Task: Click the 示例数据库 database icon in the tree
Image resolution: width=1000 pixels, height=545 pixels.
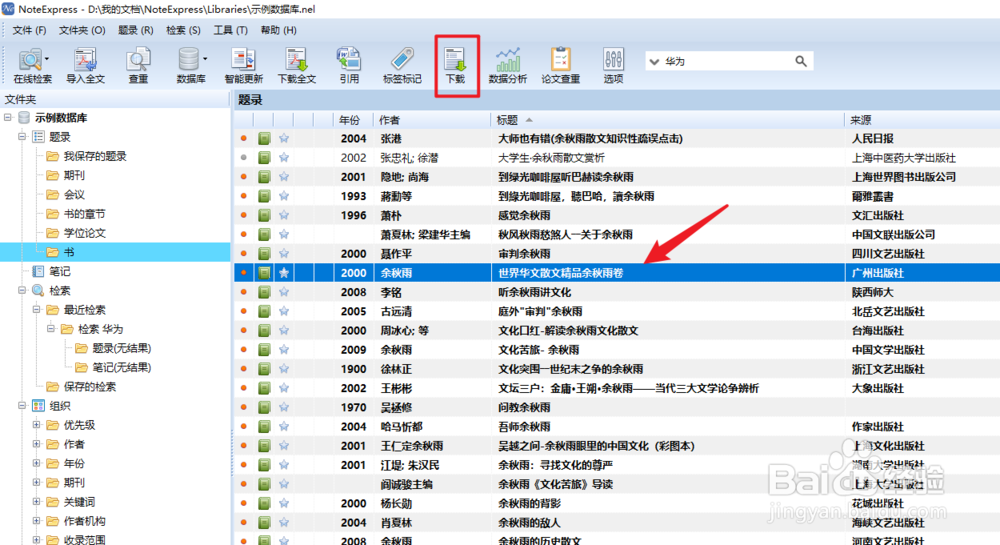Action: point(24,117)
